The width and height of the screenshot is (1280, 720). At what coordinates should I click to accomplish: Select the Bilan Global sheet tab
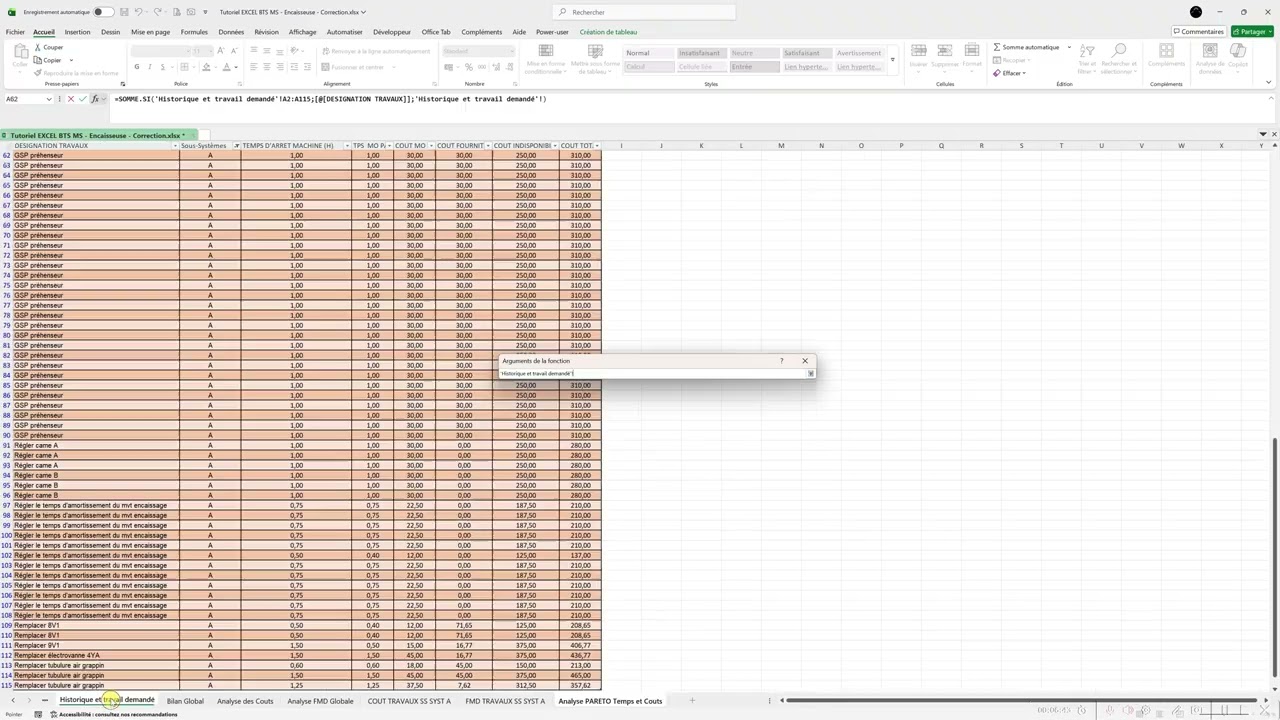pos(185,701)
